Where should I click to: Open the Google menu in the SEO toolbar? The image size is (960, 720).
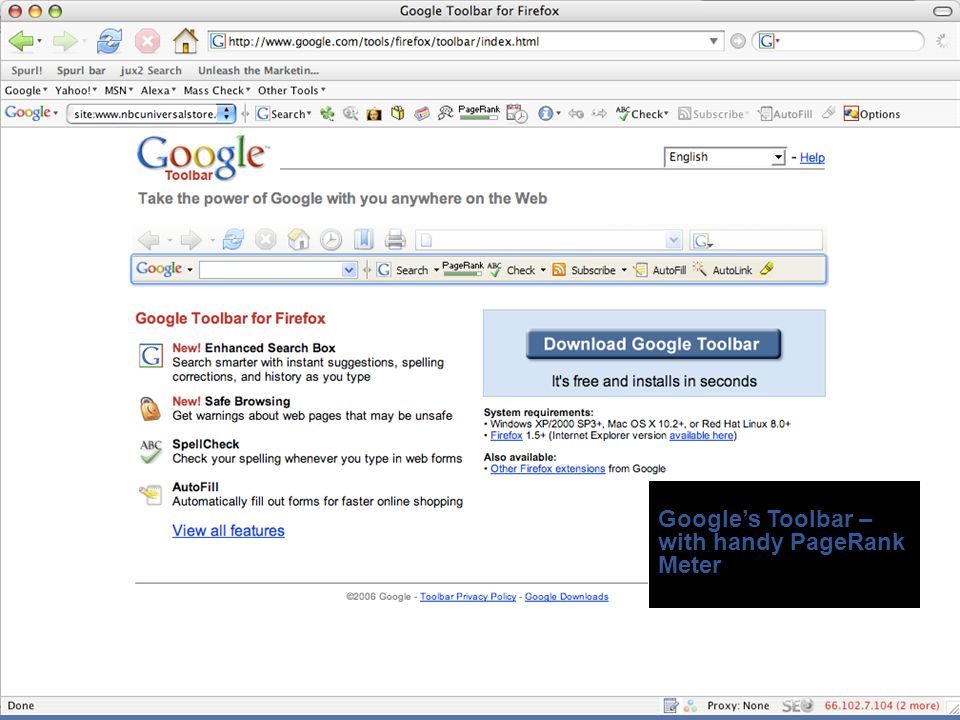26,91
